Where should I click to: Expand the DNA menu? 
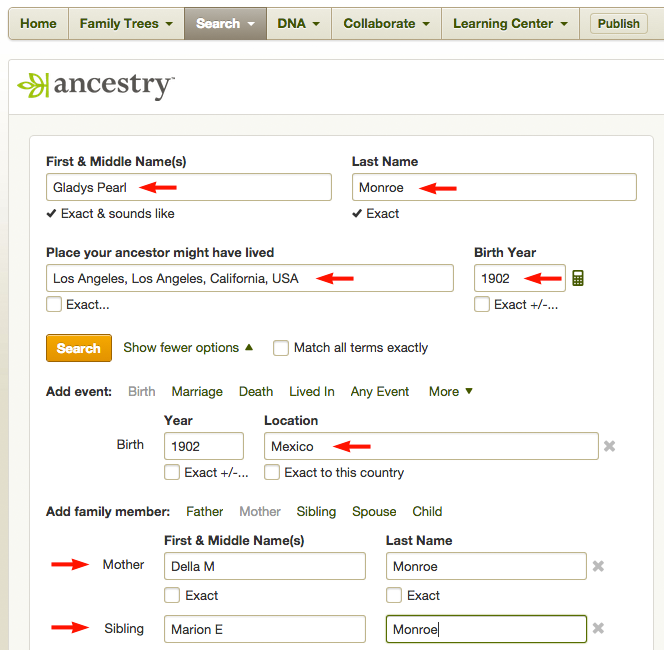[x=299, y=23]
